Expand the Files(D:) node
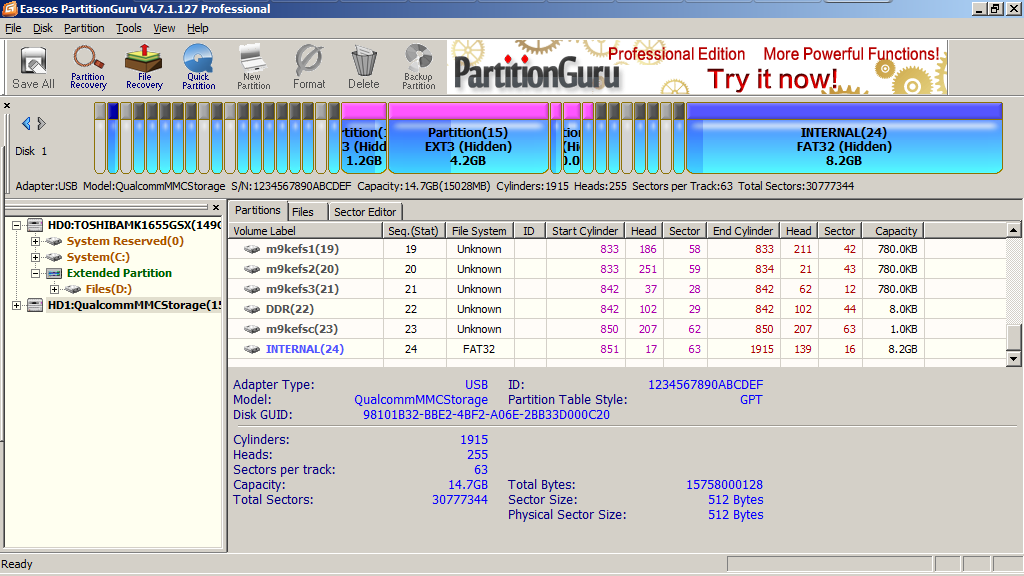 [54, 289]
